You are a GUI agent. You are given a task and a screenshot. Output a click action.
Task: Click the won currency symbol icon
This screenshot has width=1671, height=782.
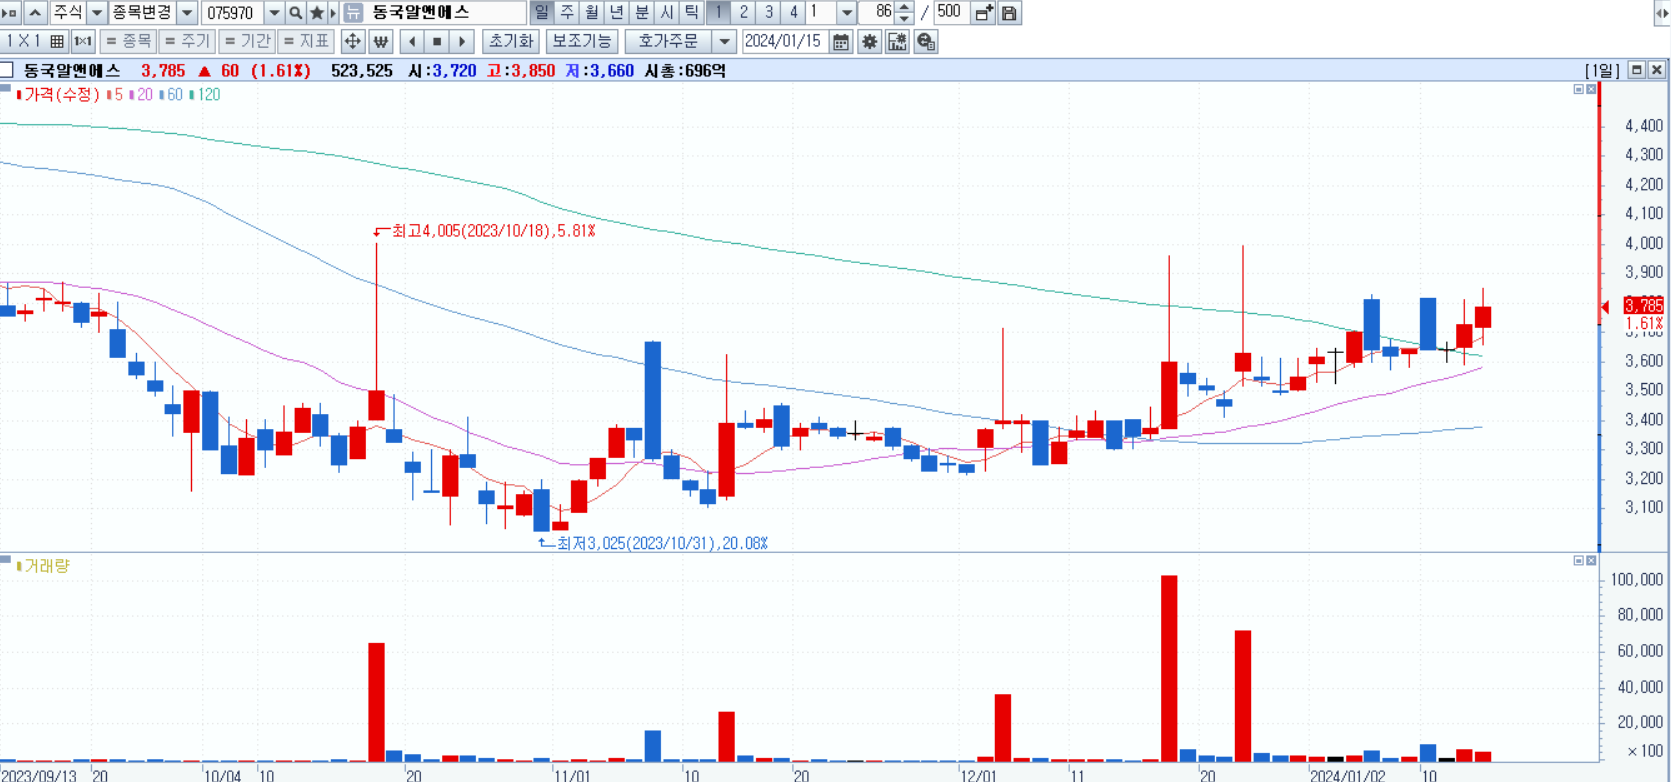point(380,42)
